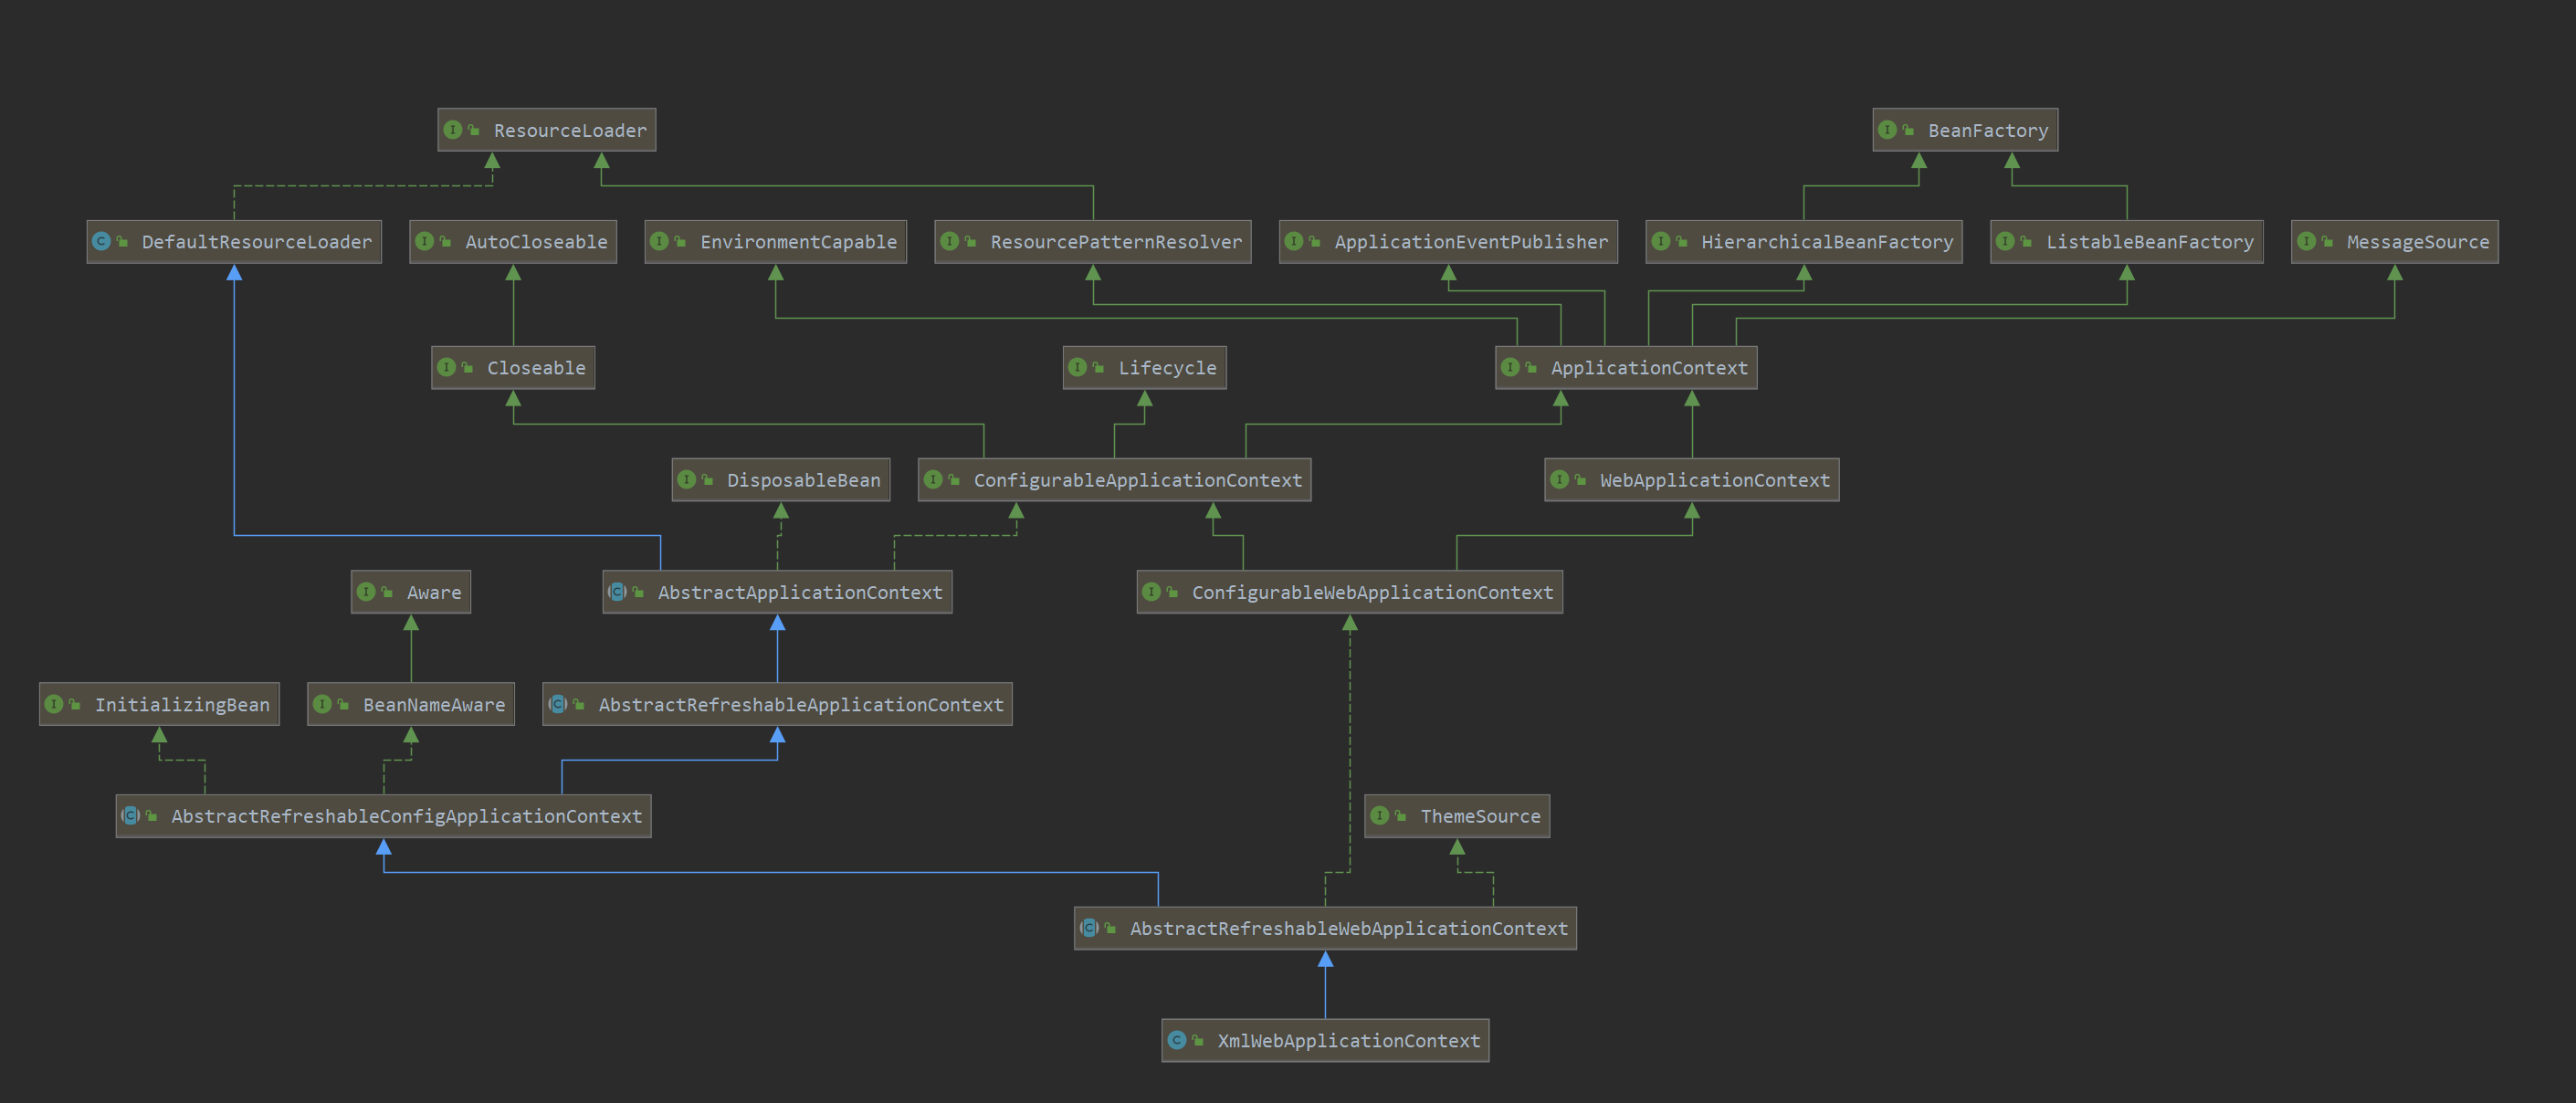Select the ResourcePatternResolver node
This screenshot has height=1103, width=2576.
click(1115, 242)
